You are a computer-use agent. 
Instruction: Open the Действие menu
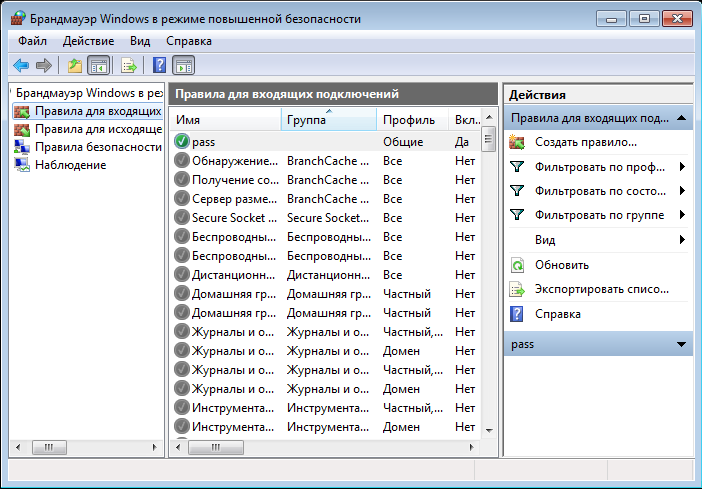tap(88, 41)
